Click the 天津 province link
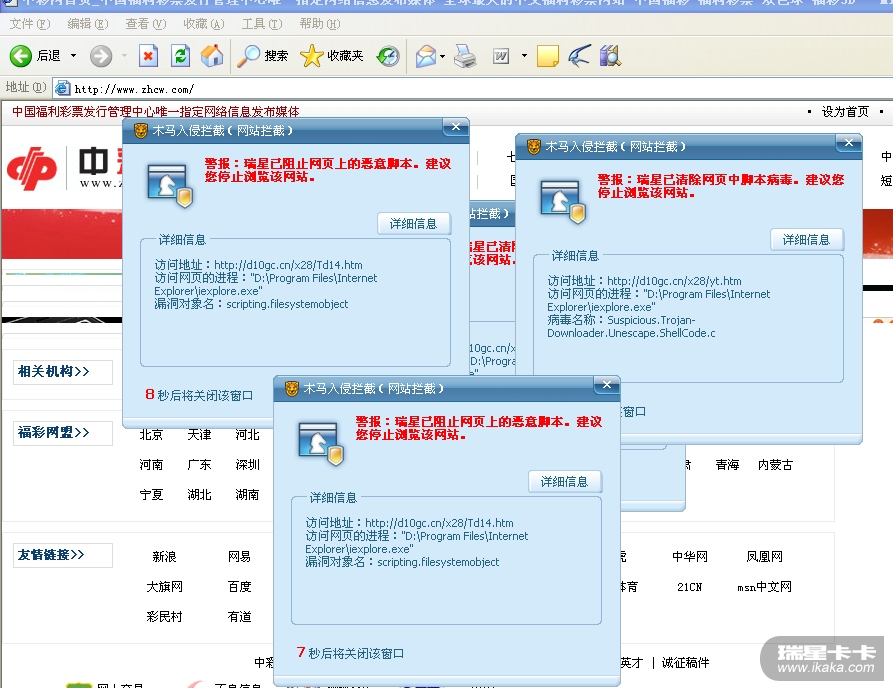The height and width of the screenshot is (688, 893). pos(199,435)
